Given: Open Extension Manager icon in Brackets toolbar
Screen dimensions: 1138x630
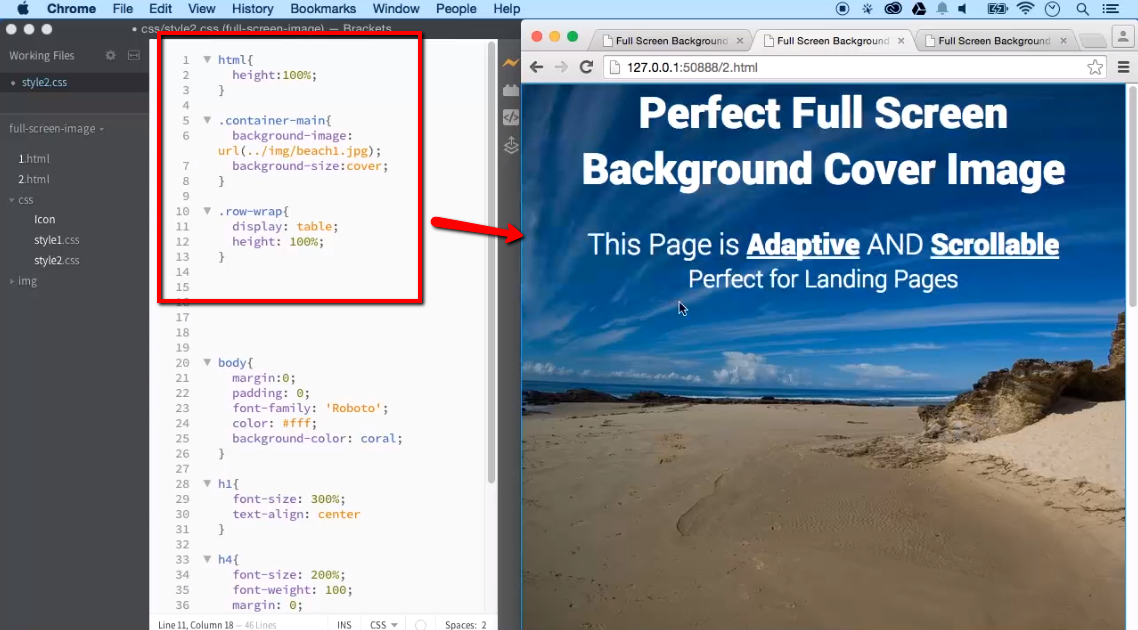Looking at the screenshot, I should click(511, 90).
